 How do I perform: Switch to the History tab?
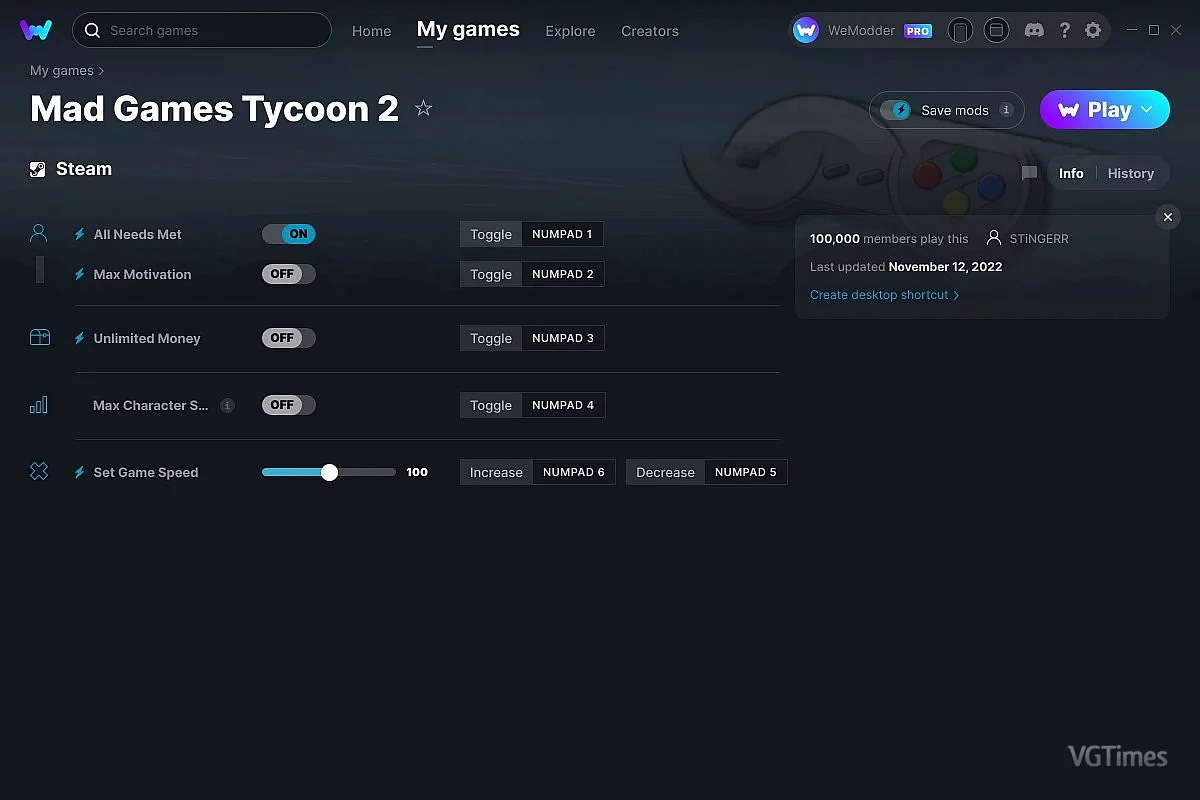[1131, 173]
